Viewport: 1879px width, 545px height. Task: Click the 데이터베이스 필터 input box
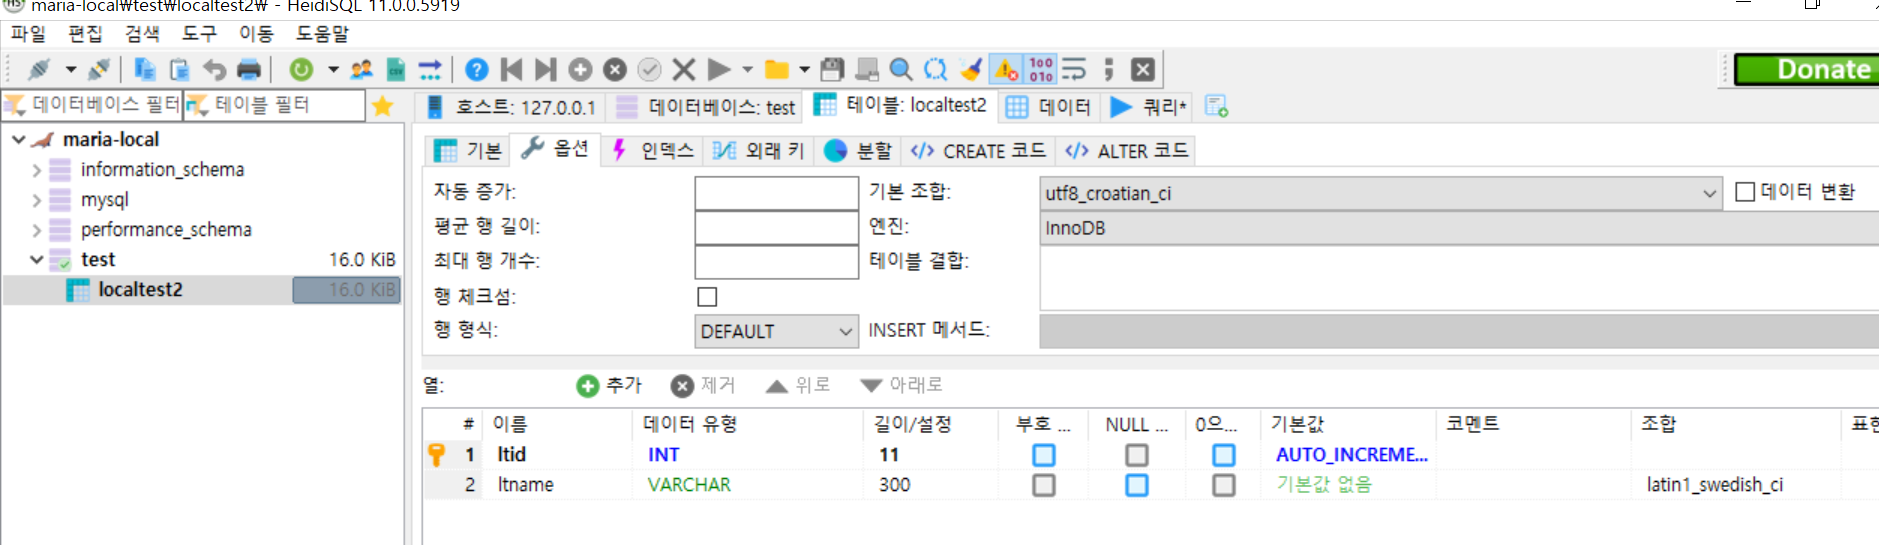click(x=93, y=105)
